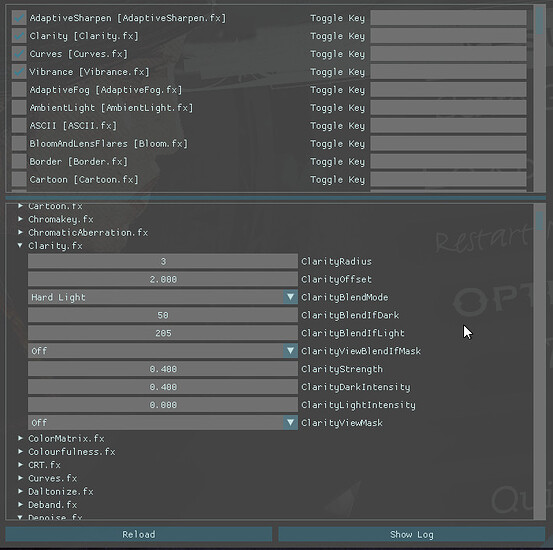The image size is (553, 550).
Task: Collapse the Clarity.fx settings section
Action: [20, 246]
